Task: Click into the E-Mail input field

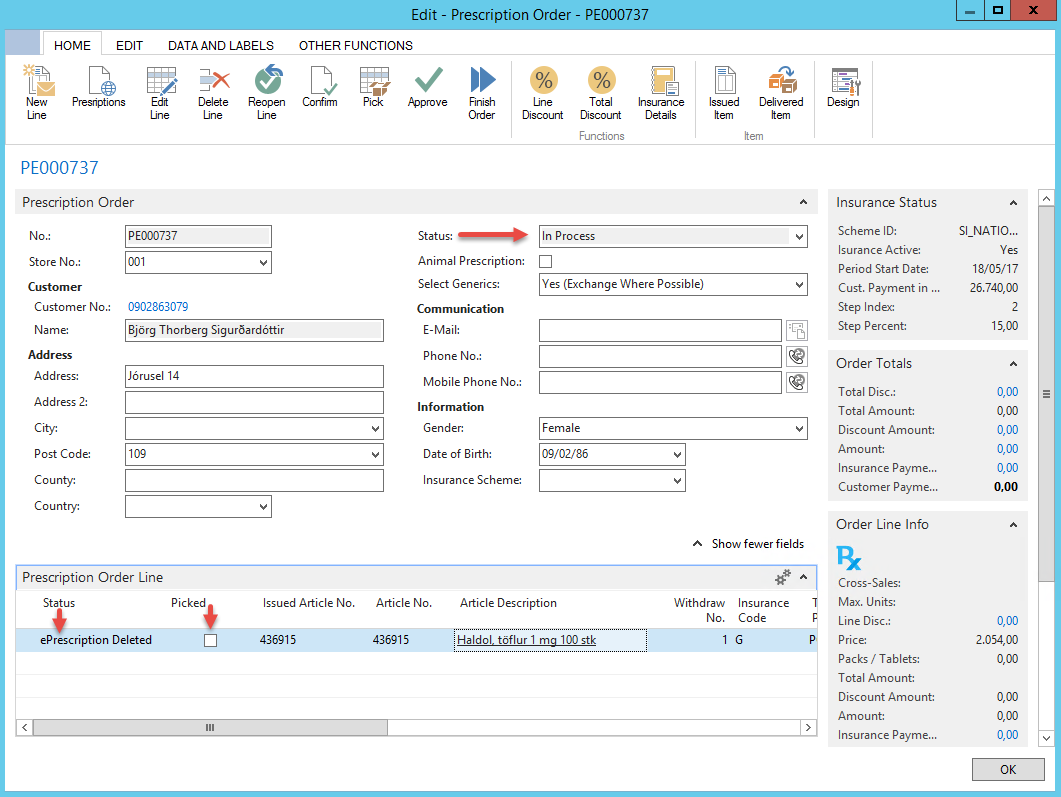Action: pos(659,330)
